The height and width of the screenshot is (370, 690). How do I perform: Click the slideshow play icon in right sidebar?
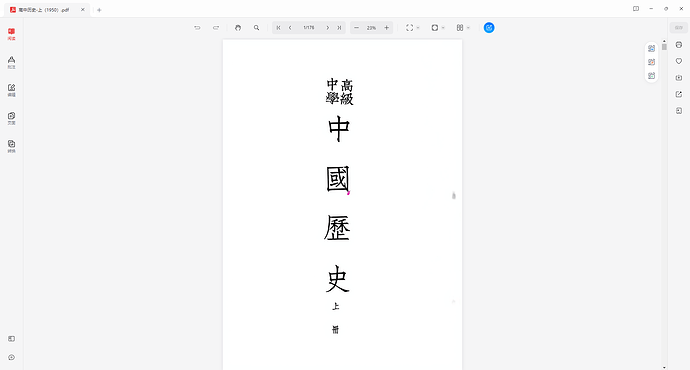pos(679,78)
